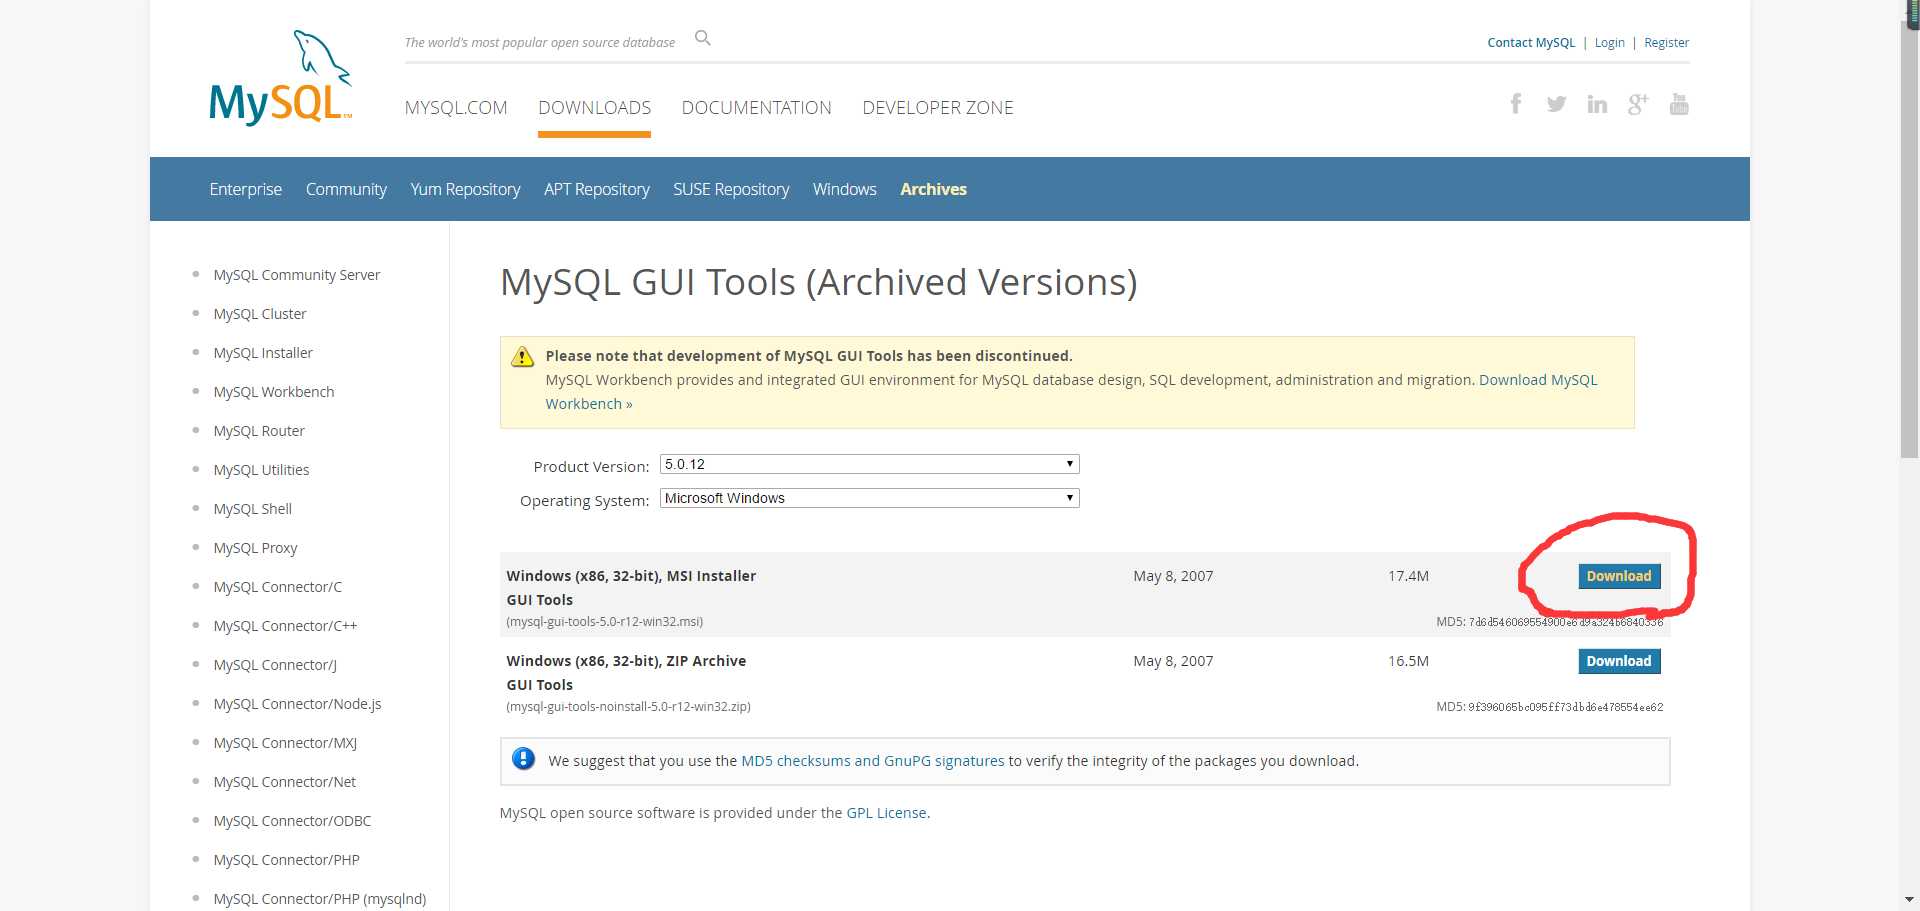Open MySQL Utilities in sidebar
The height and width of the screenshot is (911, 1920).
(261, 470)
